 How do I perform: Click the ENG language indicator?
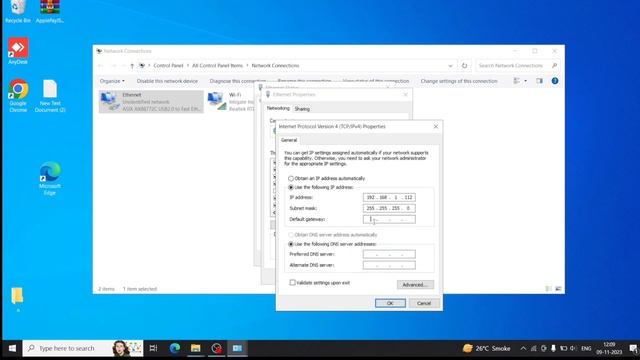(x=586, y=348)
